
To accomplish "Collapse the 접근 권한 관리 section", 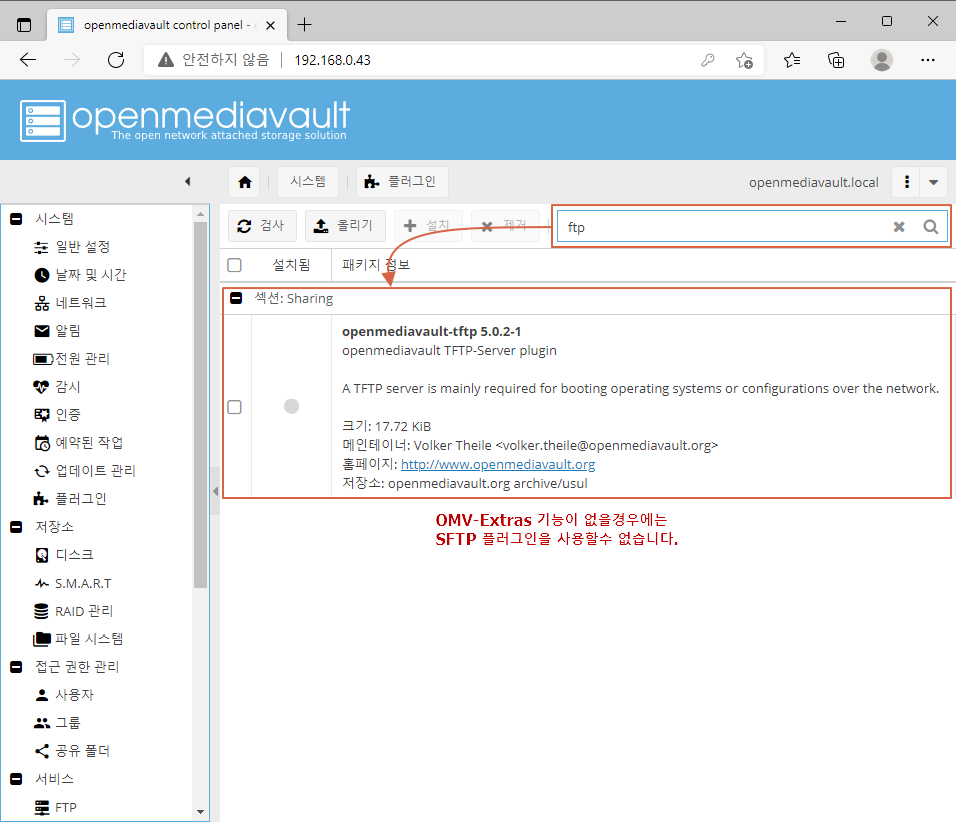I will 16,667.
